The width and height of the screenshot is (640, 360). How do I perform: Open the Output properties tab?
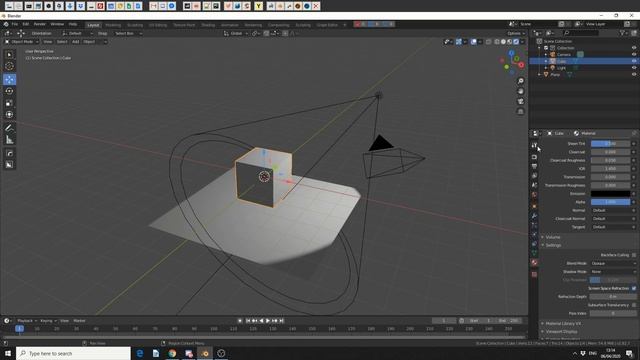click(534, 166)
